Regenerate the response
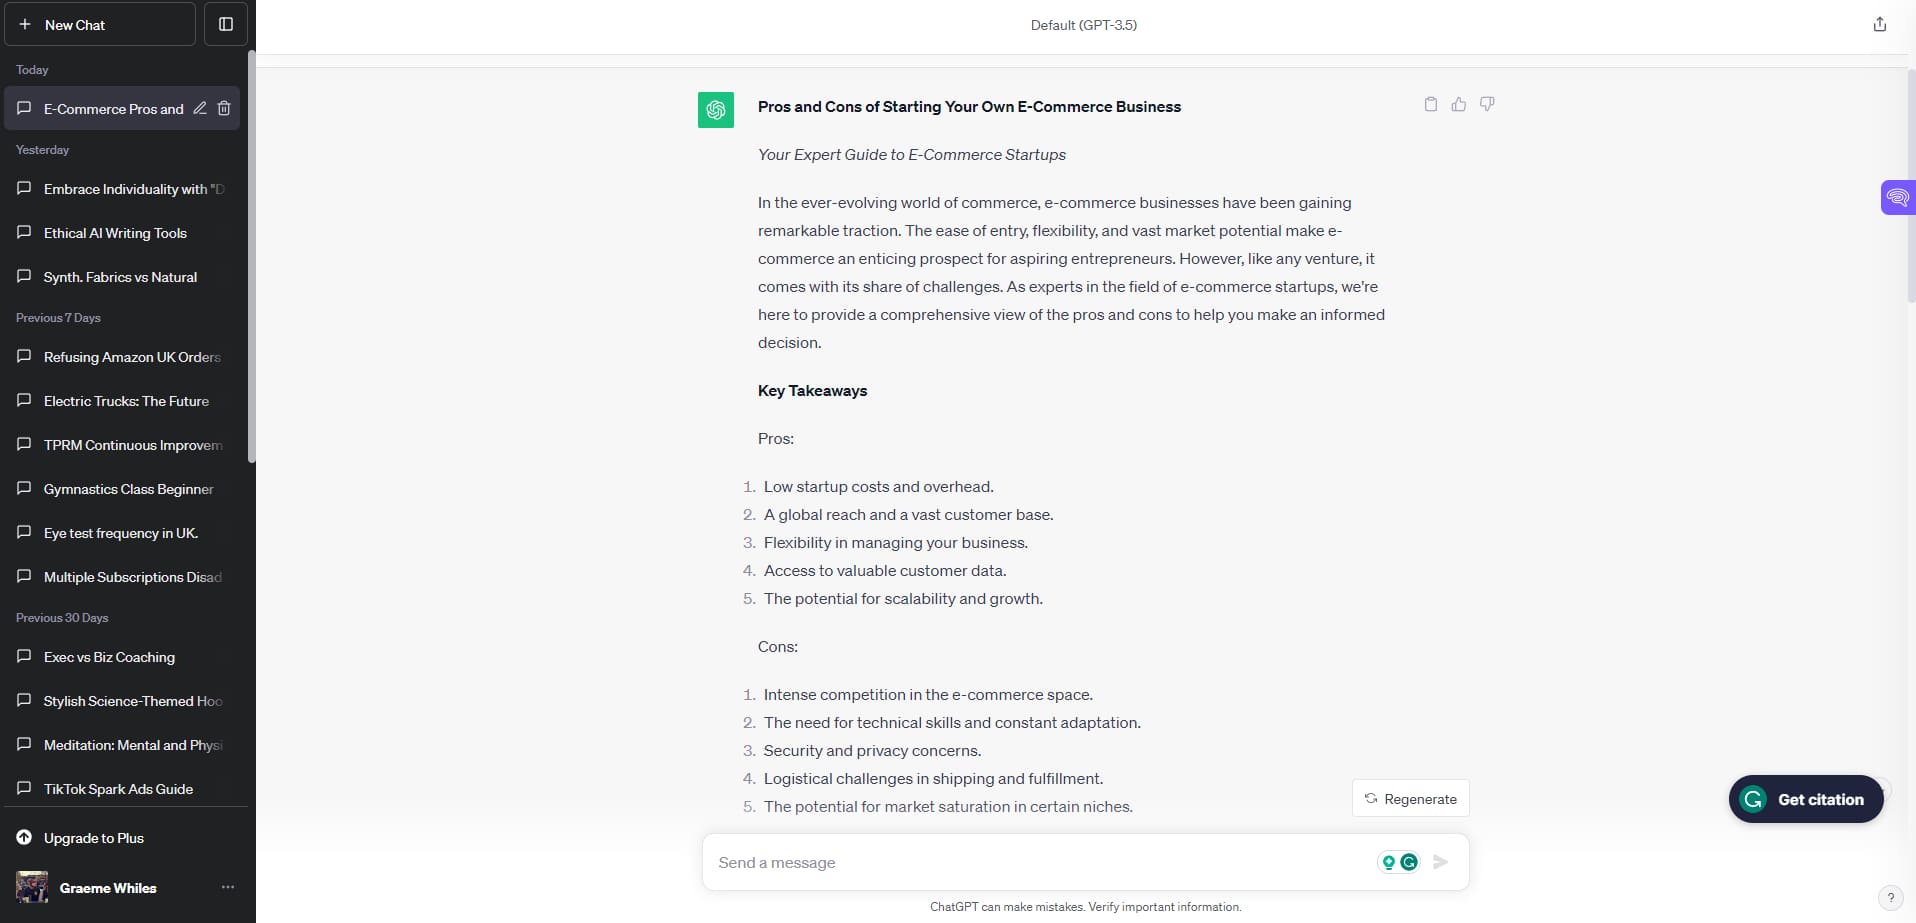Screen dimensions: 1916x923 click(x=1411, y=798)
